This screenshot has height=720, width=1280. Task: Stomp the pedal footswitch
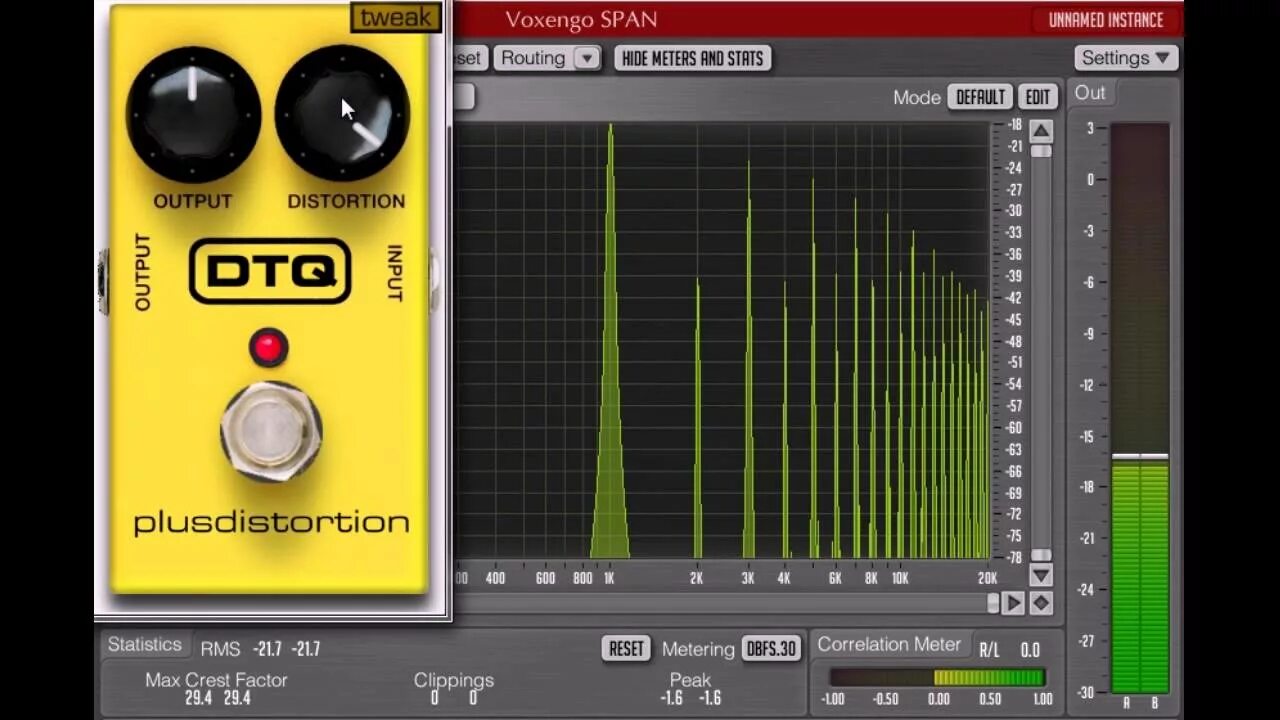[x=271, y=431]
